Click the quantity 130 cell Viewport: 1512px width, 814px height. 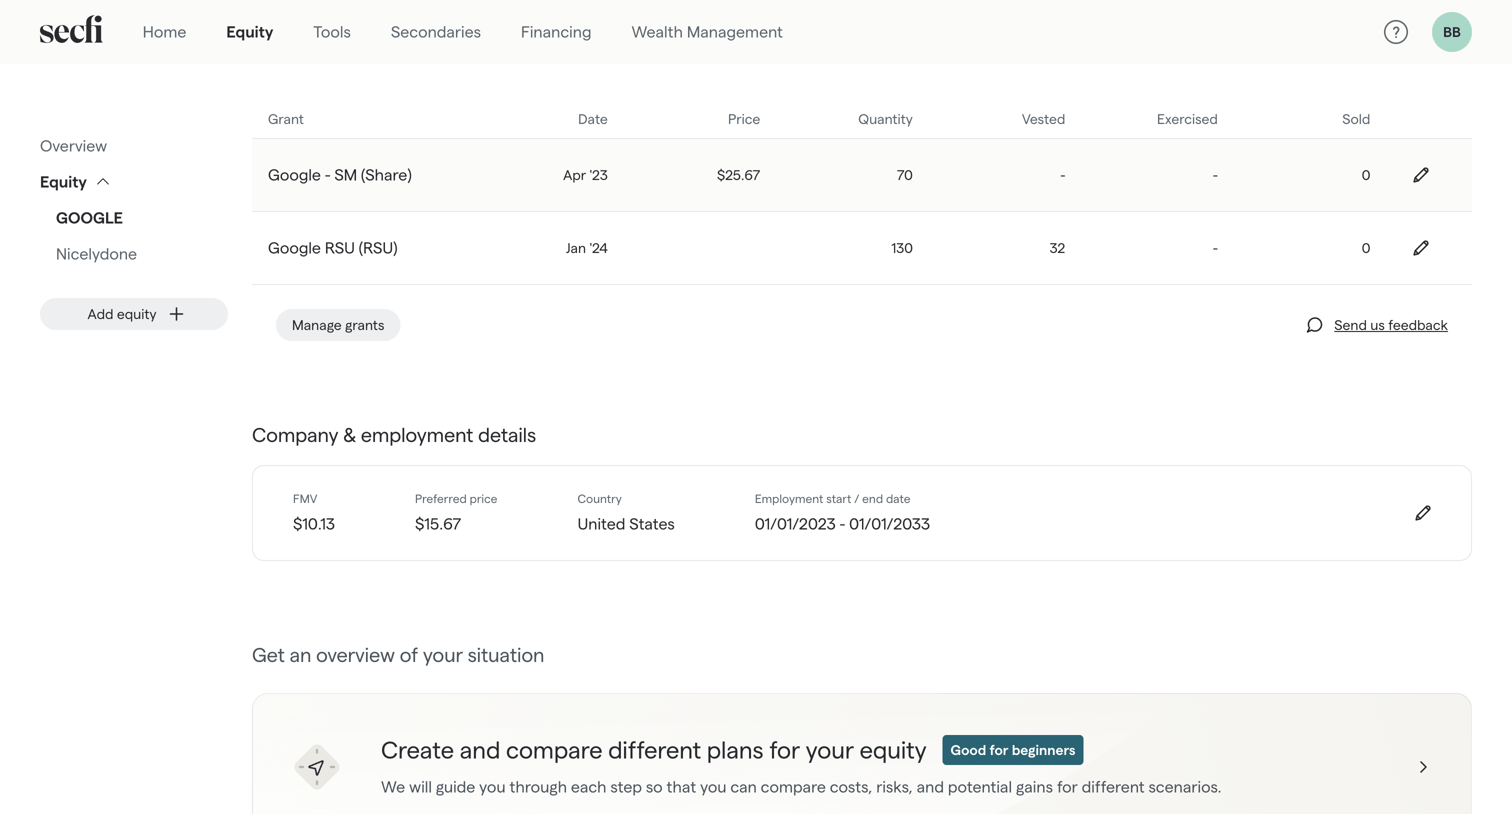click(x=901, y=248)
